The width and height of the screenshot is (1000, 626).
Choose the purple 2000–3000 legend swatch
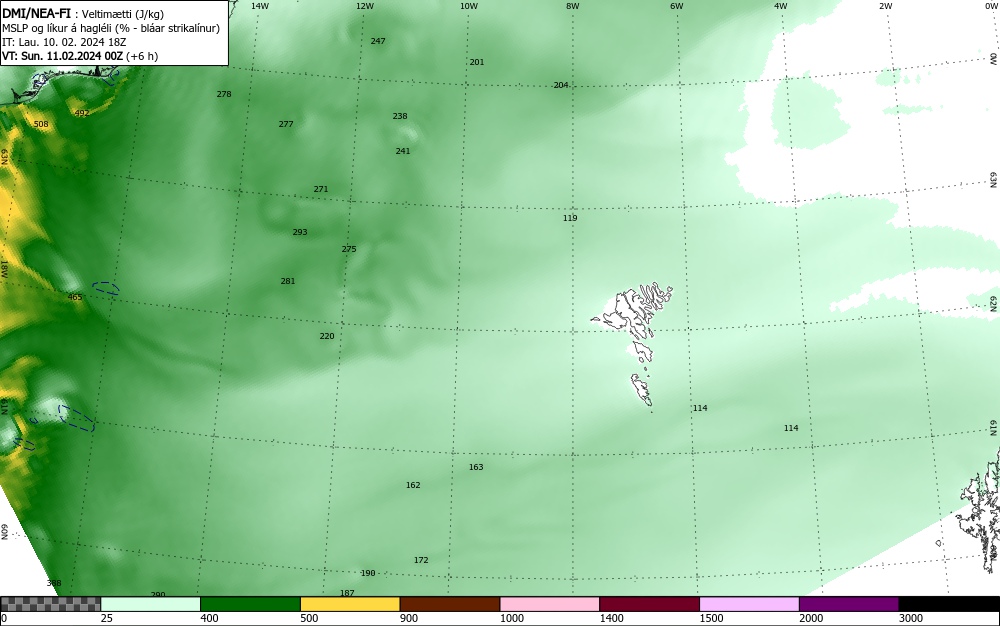coord(849,604)
